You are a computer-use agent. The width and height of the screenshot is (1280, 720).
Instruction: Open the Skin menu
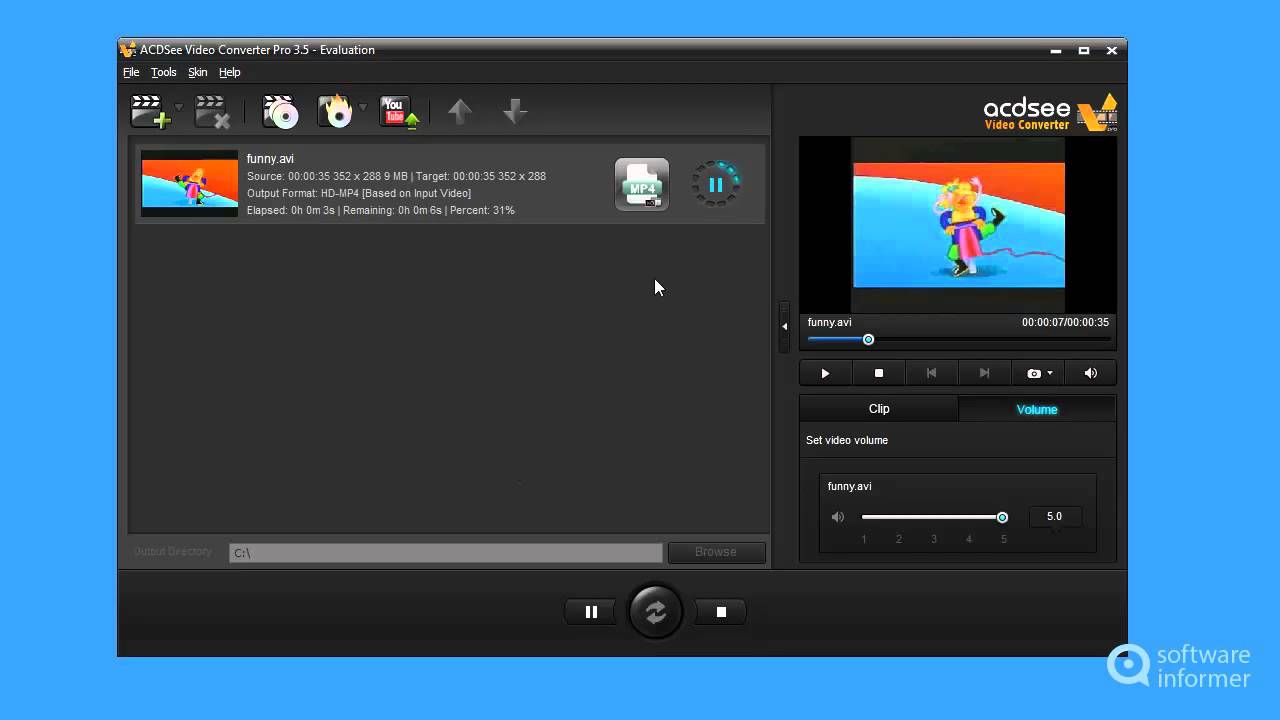[198, 72]
